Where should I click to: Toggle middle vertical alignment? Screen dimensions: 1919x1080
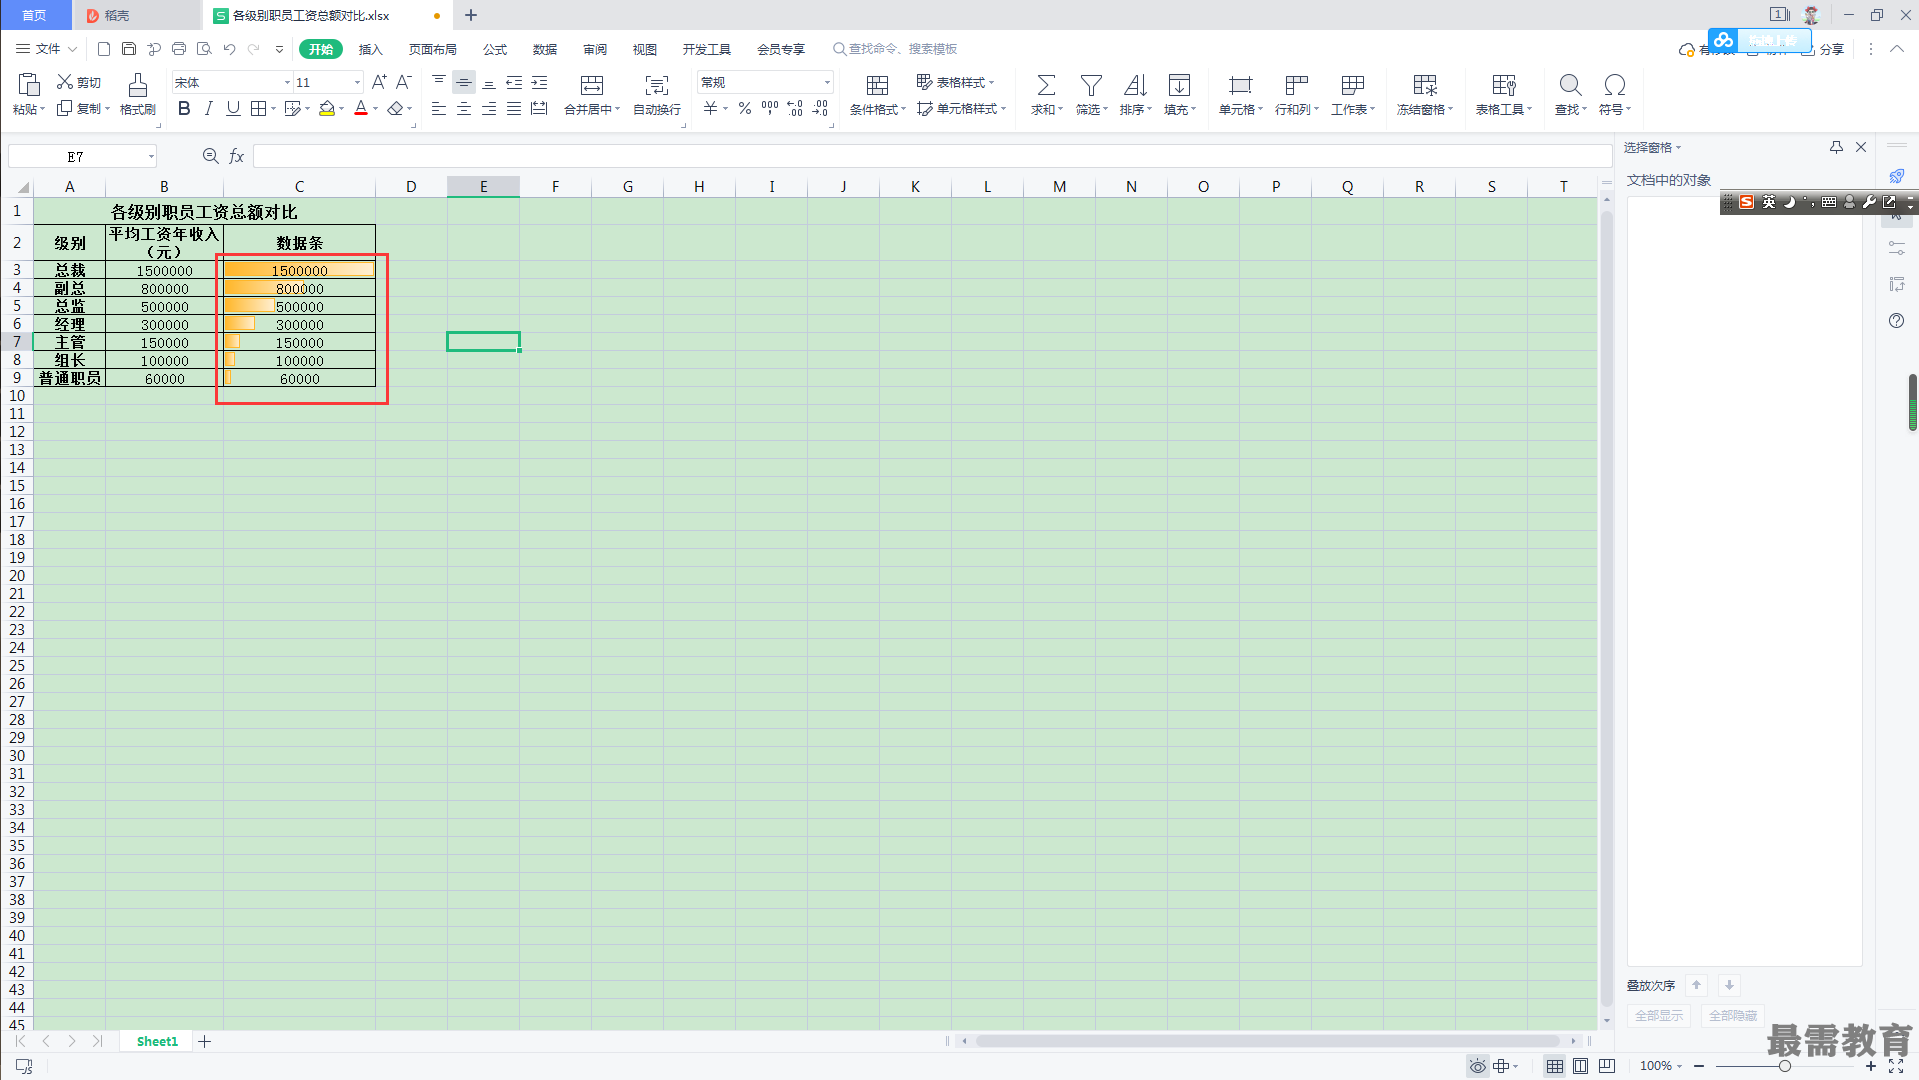click(464, 82)
